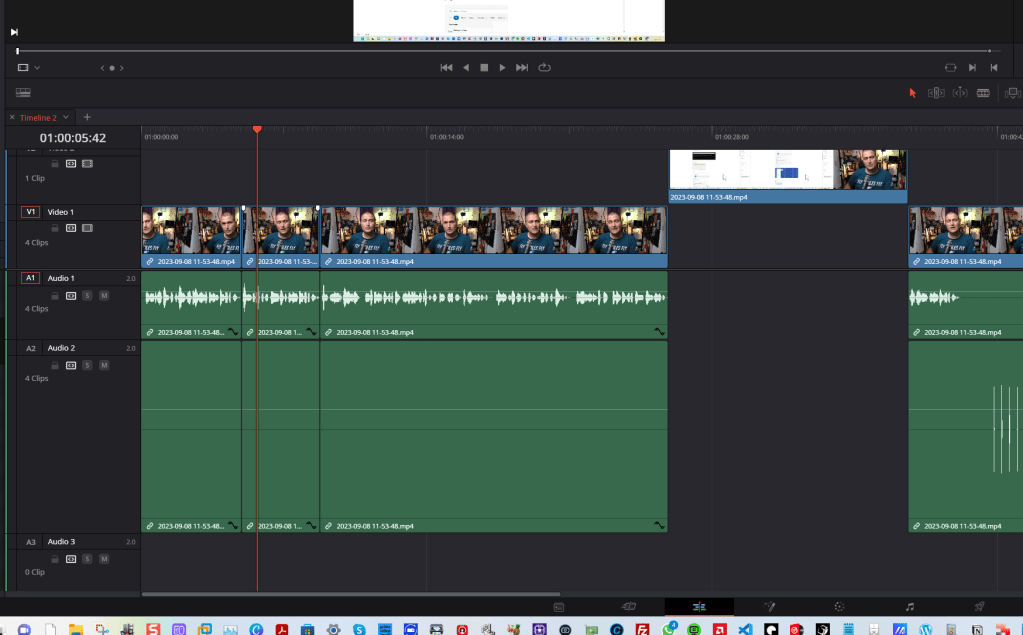Click the marker dot between the arrows
This screenshot has width=1023, height=635.
(x=112, y=68)
